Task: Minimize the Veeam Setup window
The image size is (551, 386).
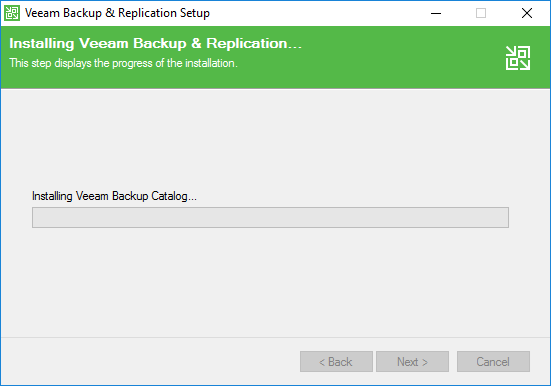Action: 436,13
